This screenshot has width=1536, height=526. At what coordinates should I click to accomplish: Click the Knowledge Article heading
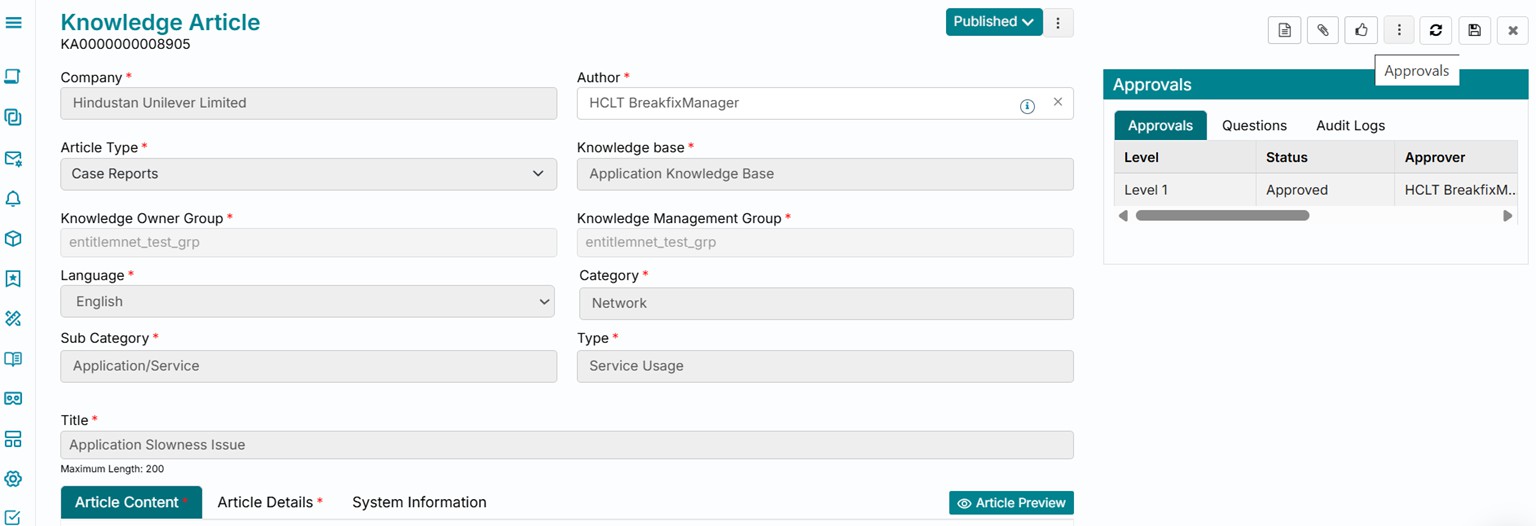click(x=160, y=22)
